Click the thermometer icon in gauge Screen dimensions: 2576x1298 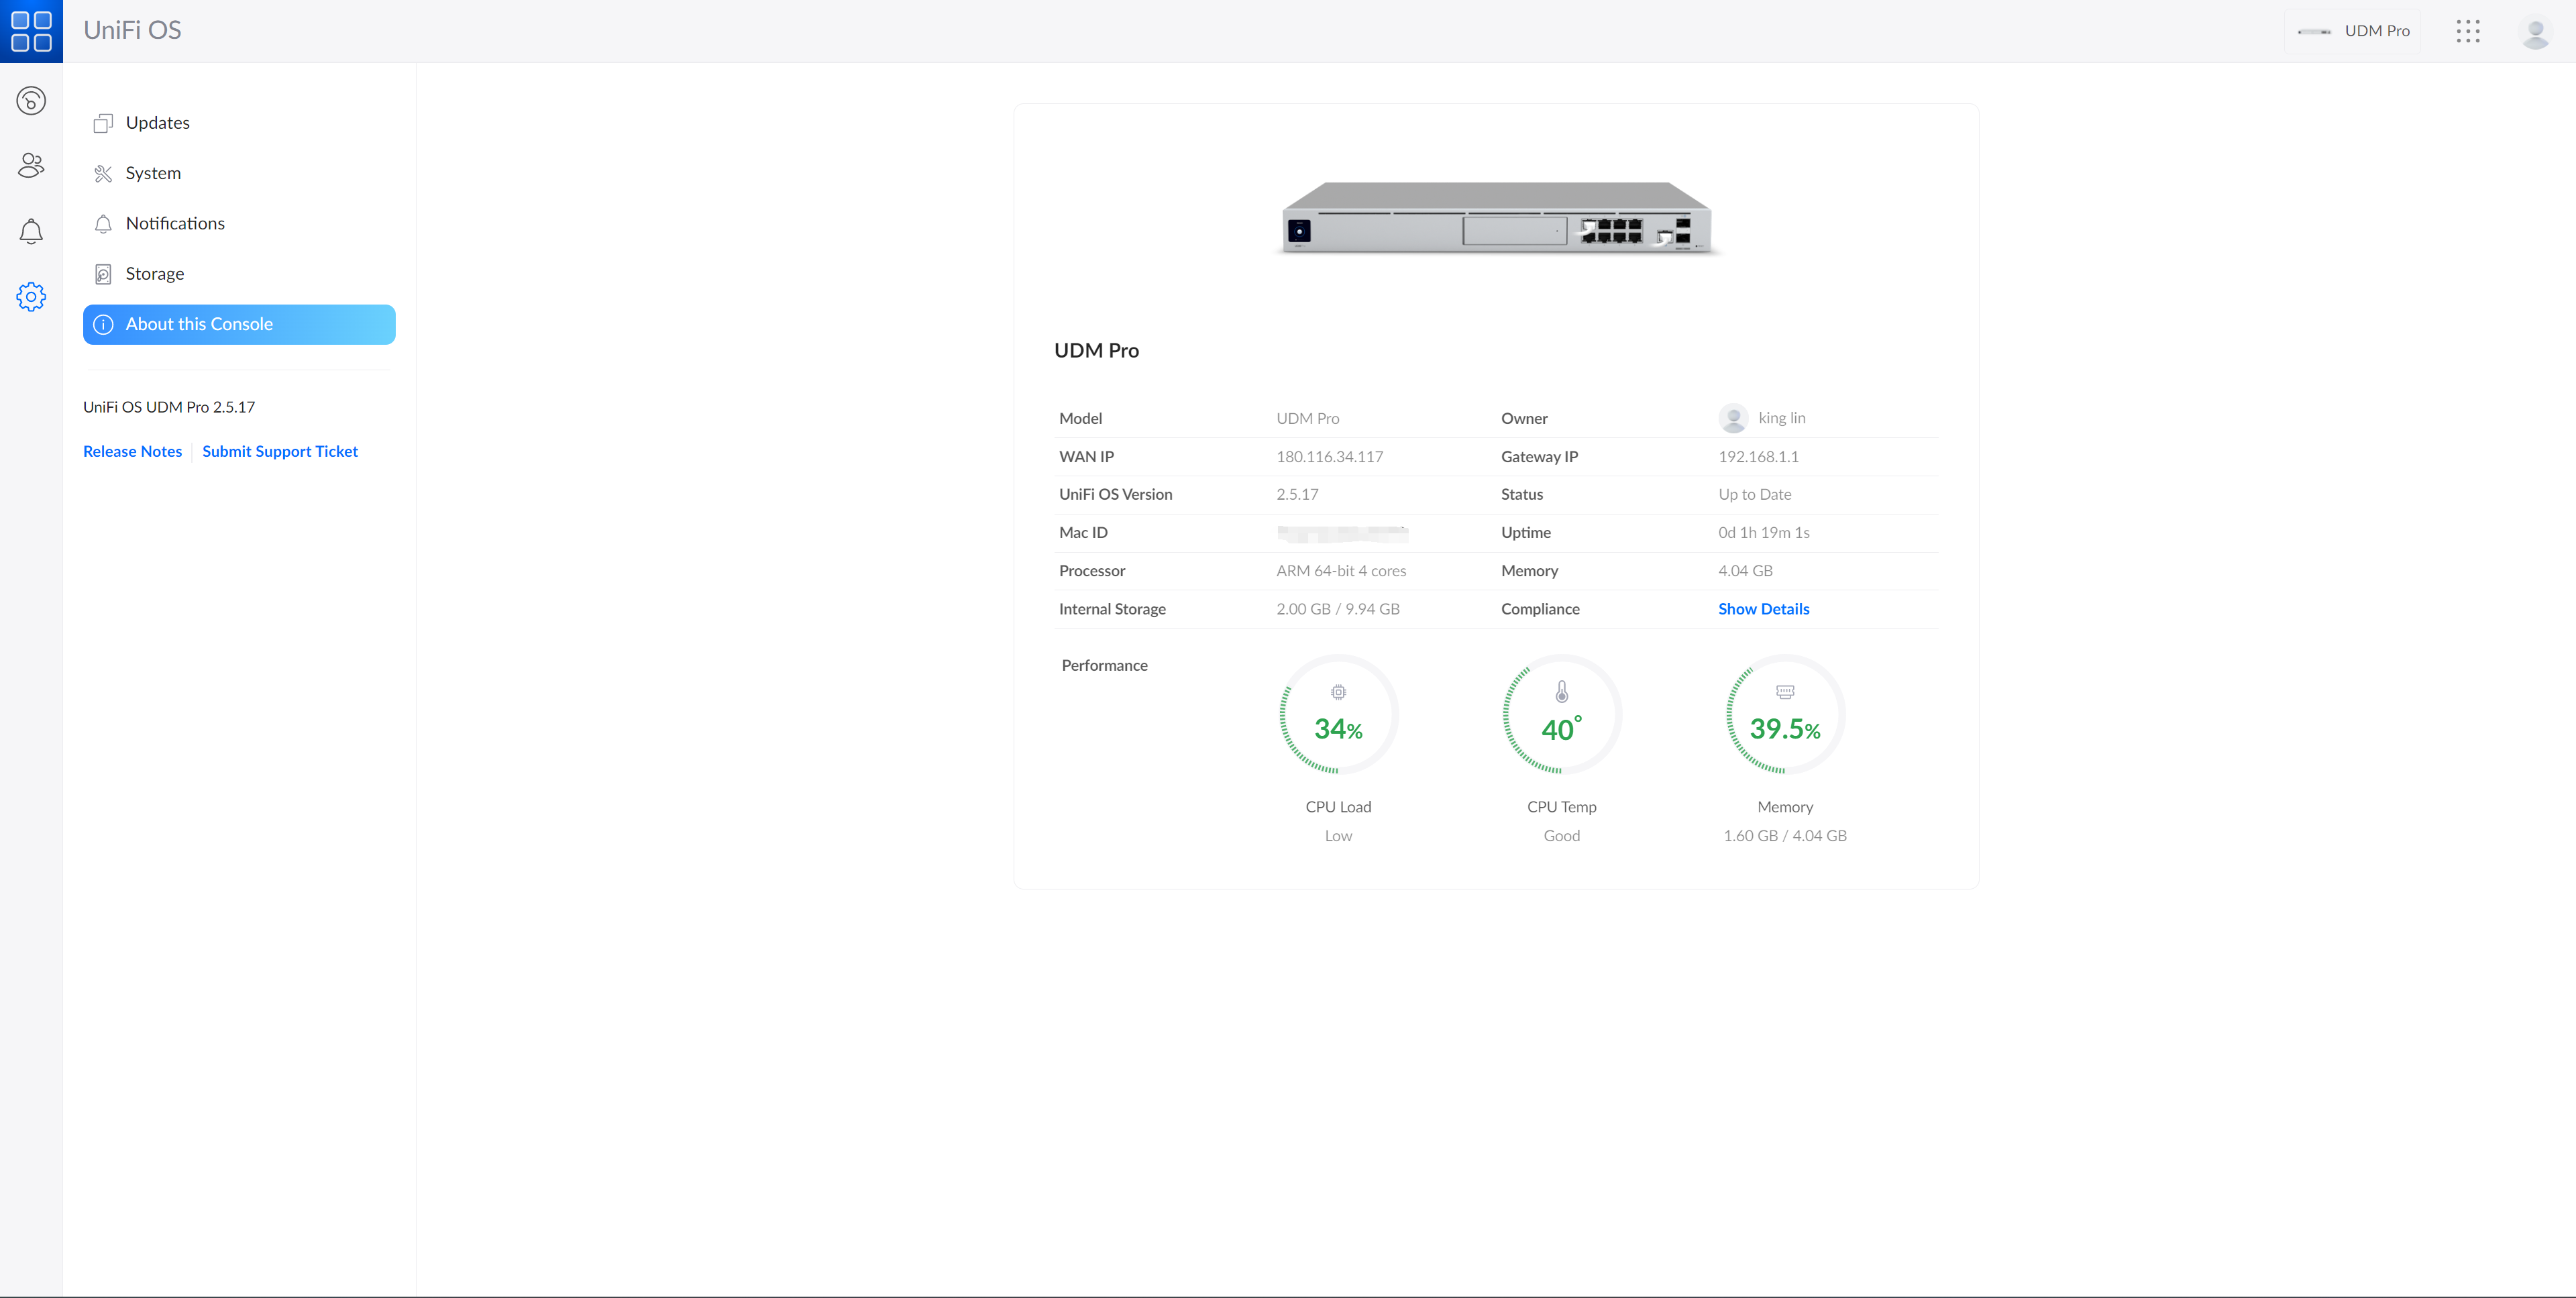point(1562,691)
